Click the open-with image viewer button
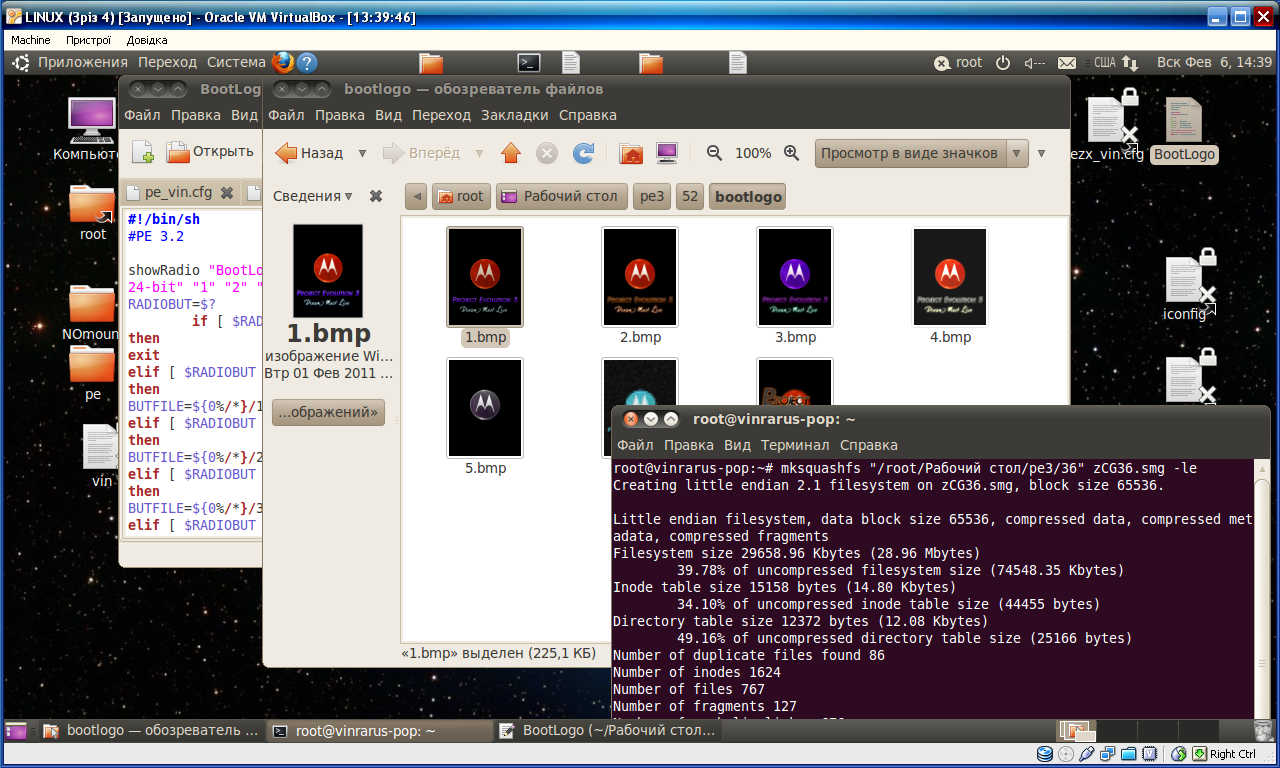Screen dimensions: 1280x768 click(x=328, y=412)
